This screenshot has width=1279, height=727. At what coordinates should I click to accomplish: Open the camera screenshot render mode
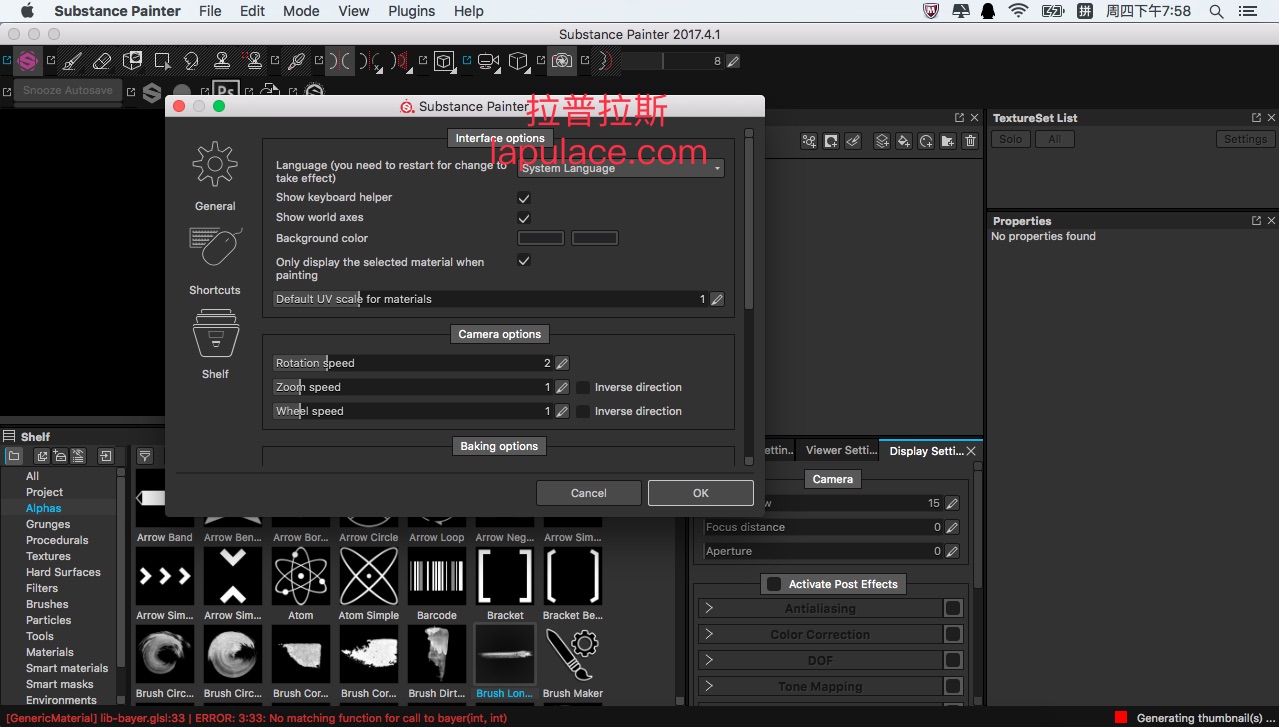(562, 61)
